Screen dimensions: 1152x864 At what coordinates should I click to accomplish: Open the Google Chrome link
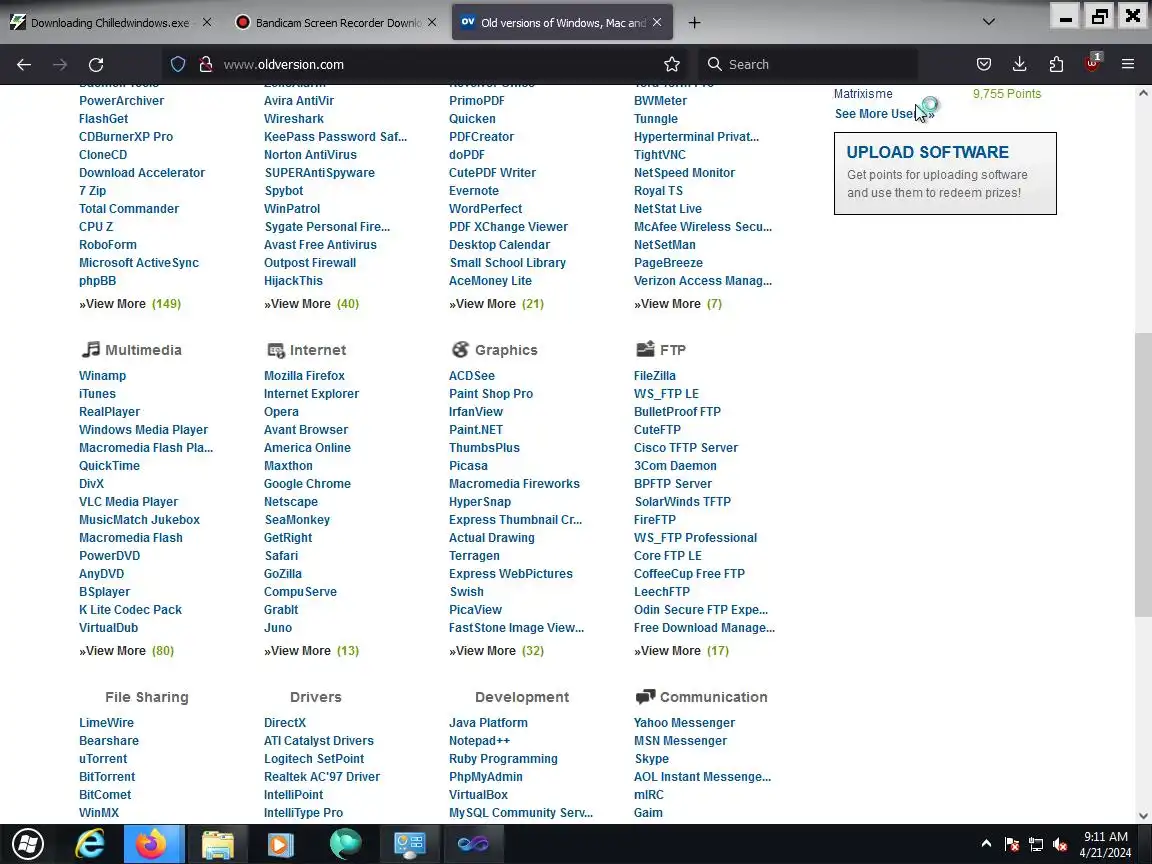tap(307, 483)
